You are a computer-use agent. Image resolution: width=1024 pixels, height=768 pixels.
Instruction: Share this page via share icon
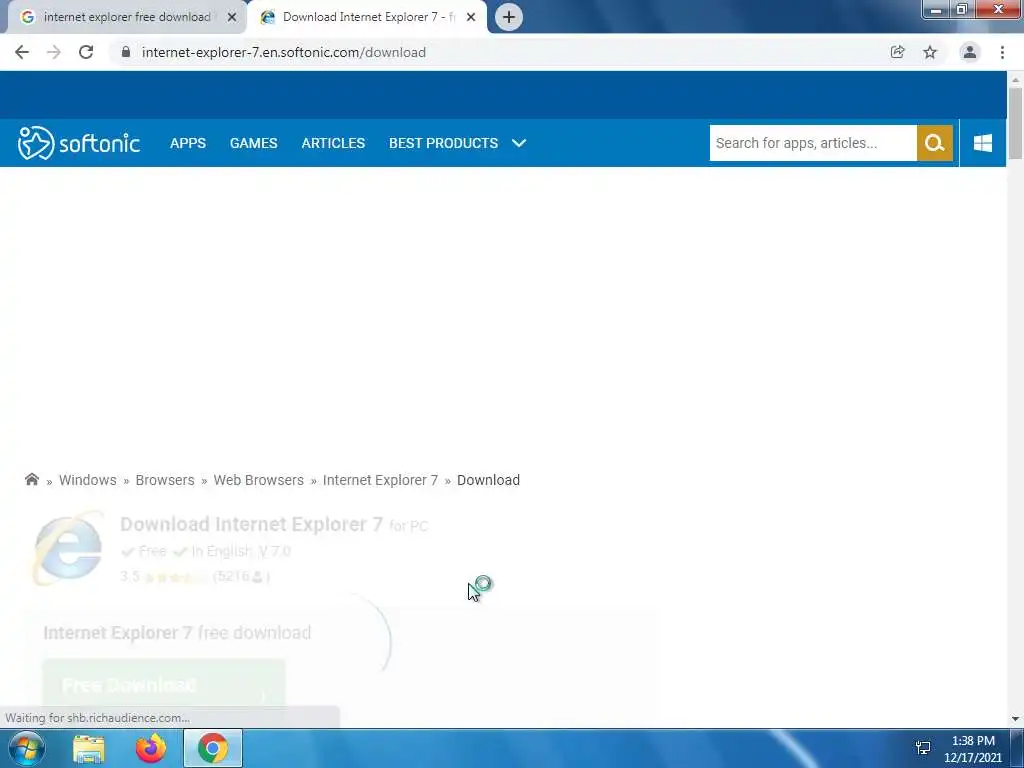coord(897,52)
